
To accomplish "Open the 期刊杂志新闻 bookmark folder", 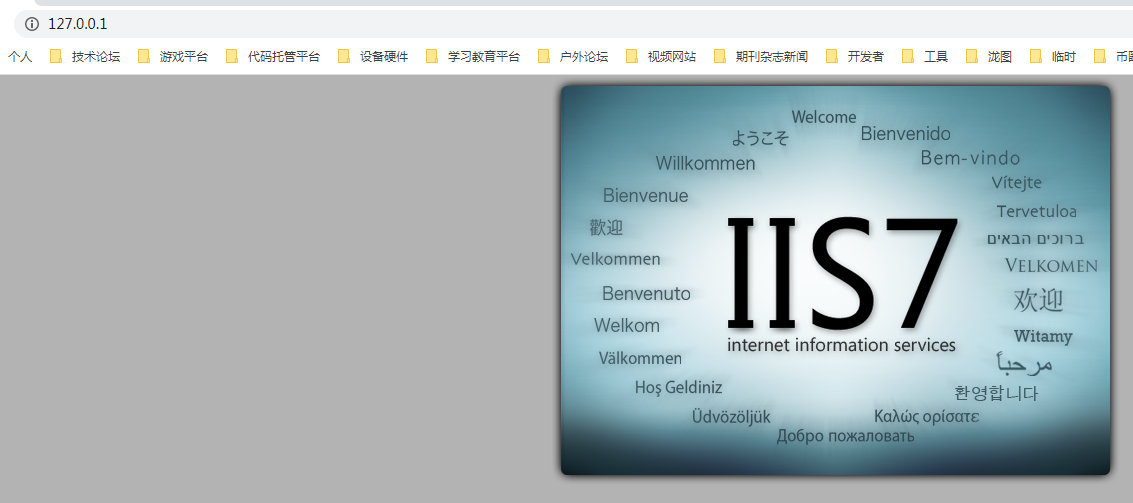I will pyautogui.click(x=761, y=56).
